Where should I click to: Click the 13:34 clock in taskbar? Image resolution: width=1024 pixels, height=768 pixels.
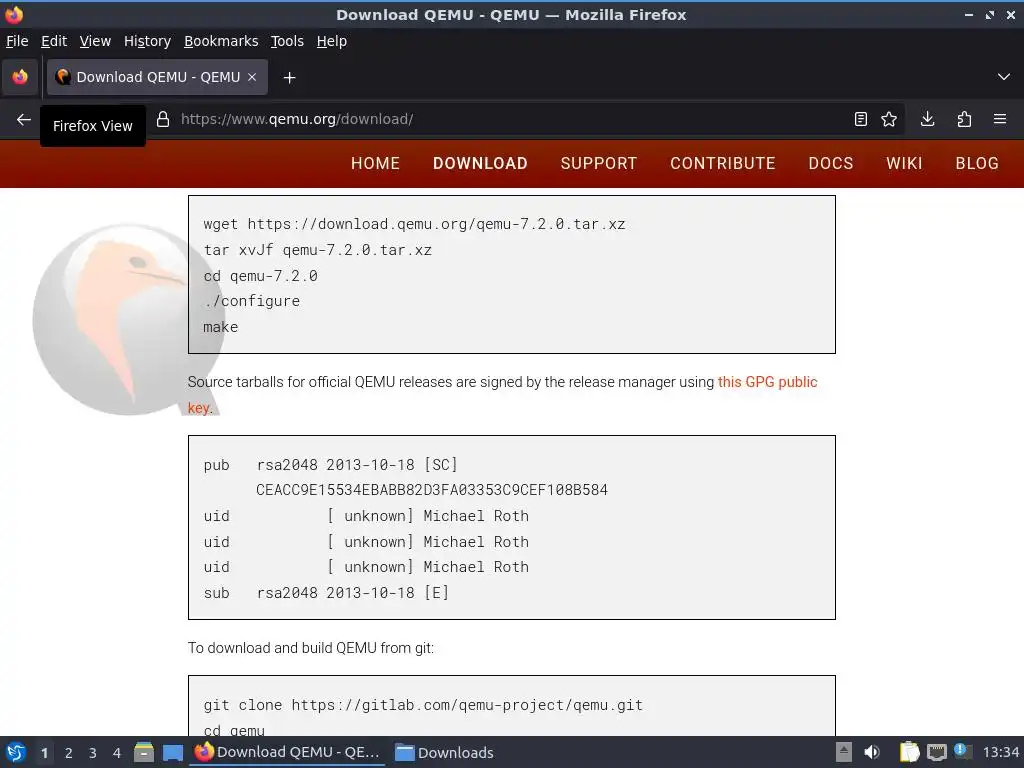(x=1001, y=752)
